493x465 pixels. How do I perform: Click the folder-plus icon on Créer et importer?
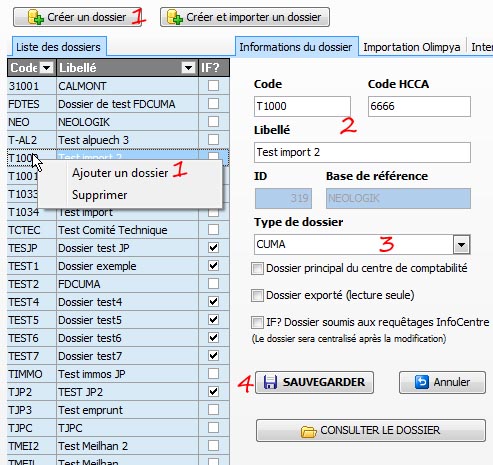coord(175,17)
